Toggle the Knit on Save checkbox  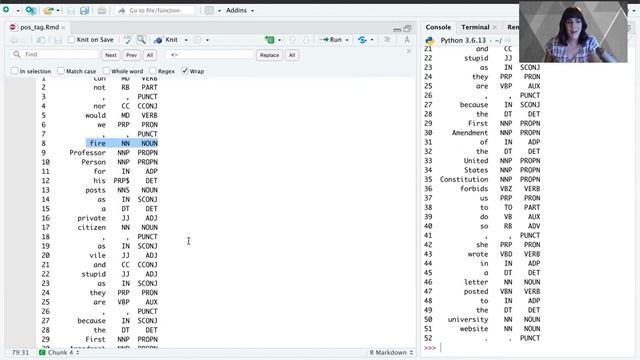pyautogui.click(x=71, y=40)
